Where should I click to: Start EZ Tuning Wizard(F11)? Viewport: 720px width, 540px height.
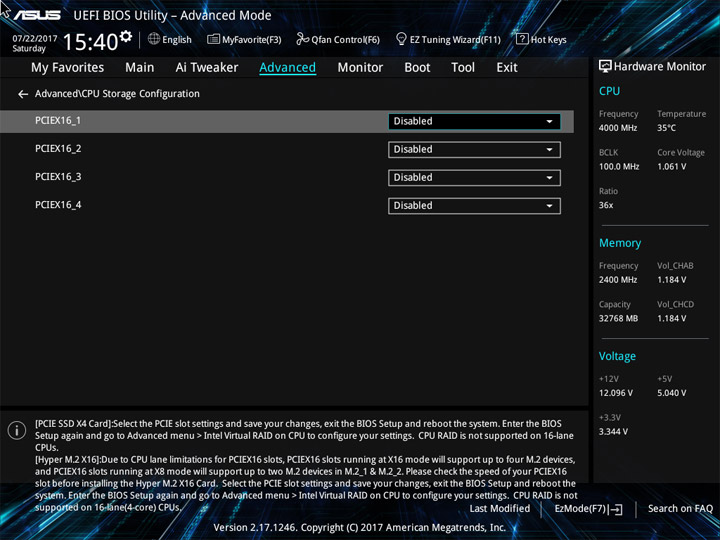[x=455, y=39]
